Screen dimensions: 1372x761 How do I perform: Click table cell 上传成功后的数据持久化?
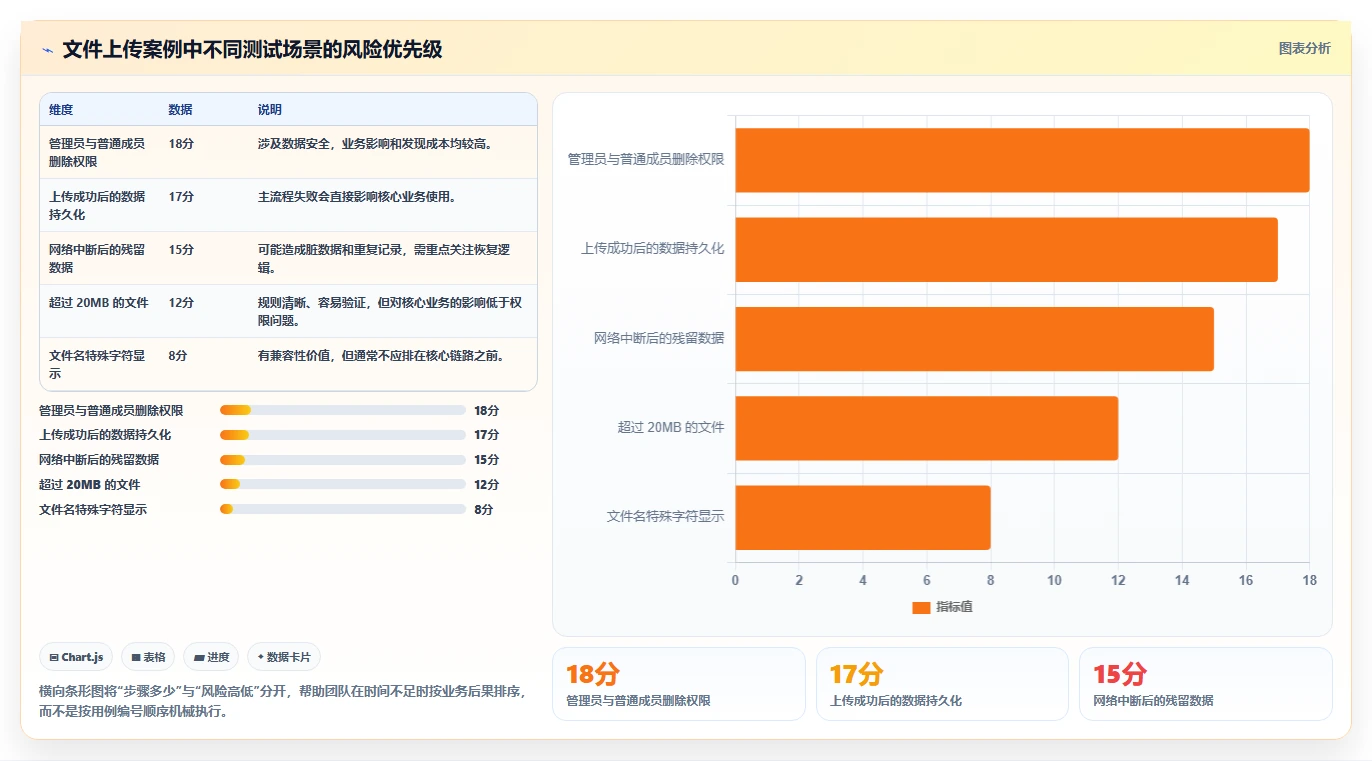(x=97, y=205)
